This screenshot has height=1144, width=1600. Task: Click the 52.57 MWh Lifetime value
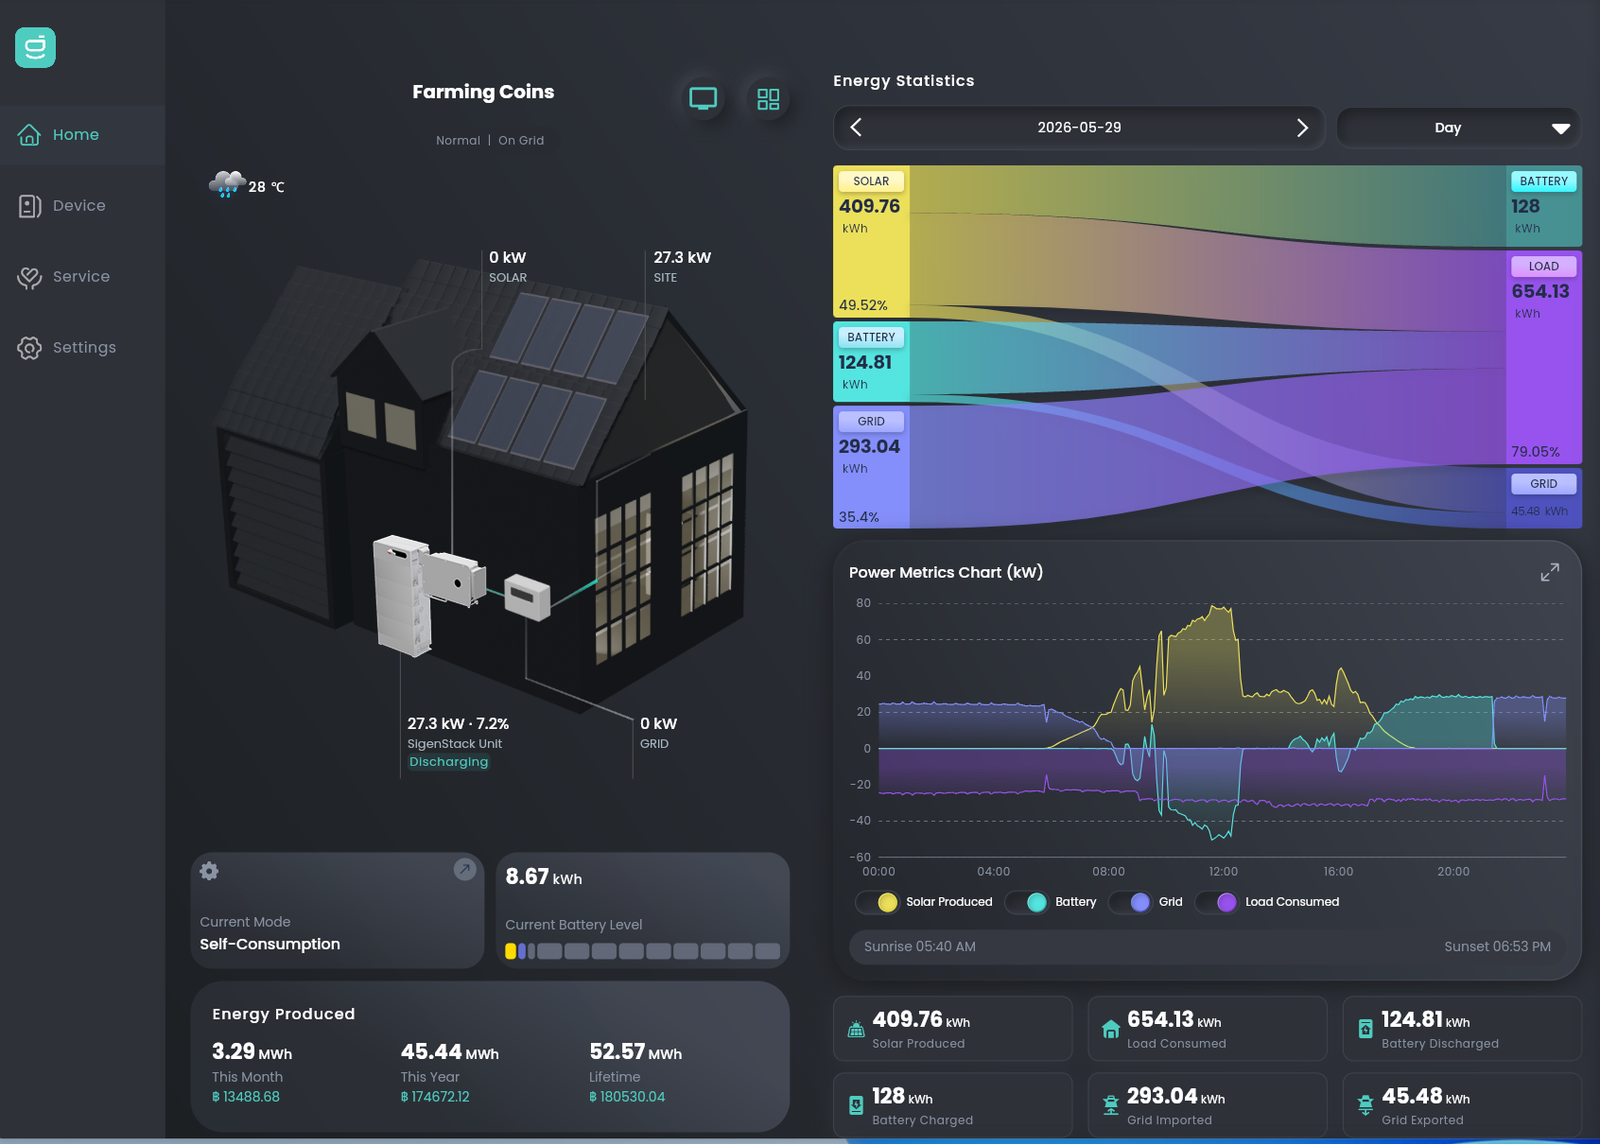pos(636,1052)
